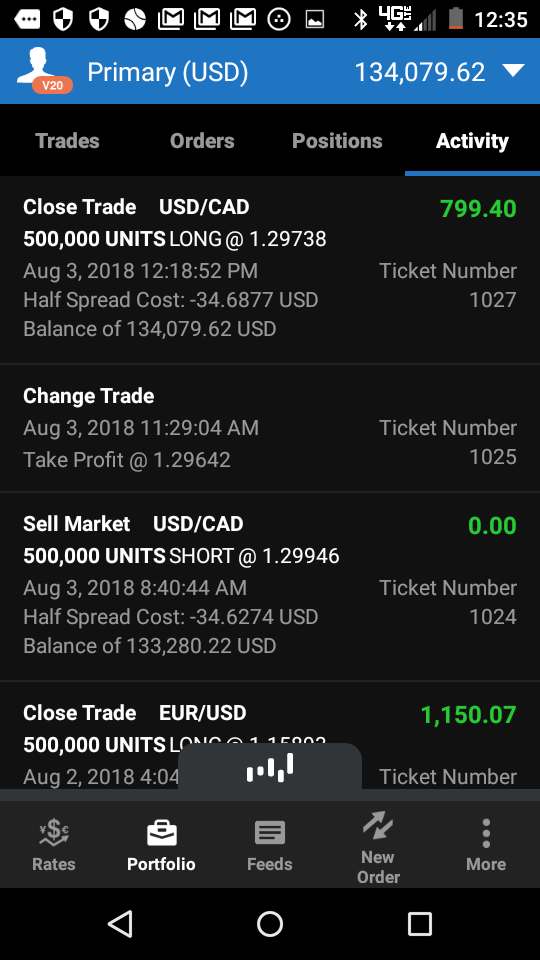The width and height of the screenshot is (540, 960).
Task: Tap the Portfolio briefcase icon
Action: (162, 833)
